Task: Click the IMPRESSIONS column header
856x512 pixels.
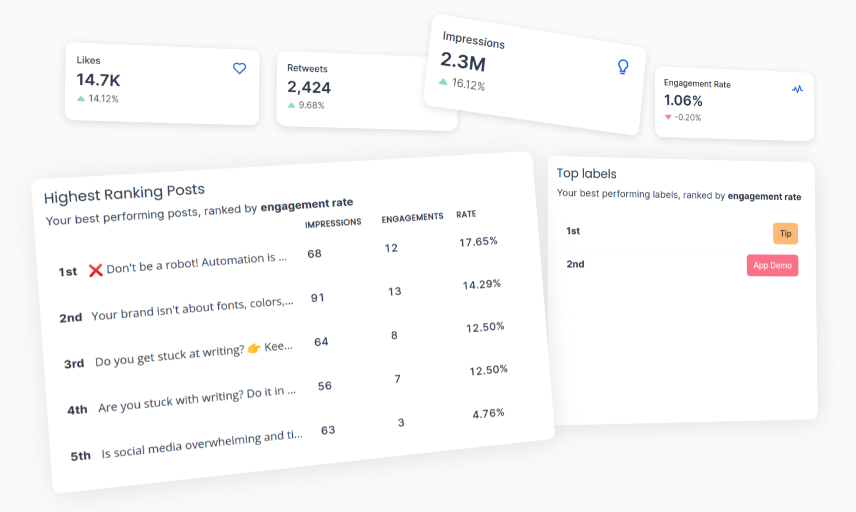Action: click(333, 223)
